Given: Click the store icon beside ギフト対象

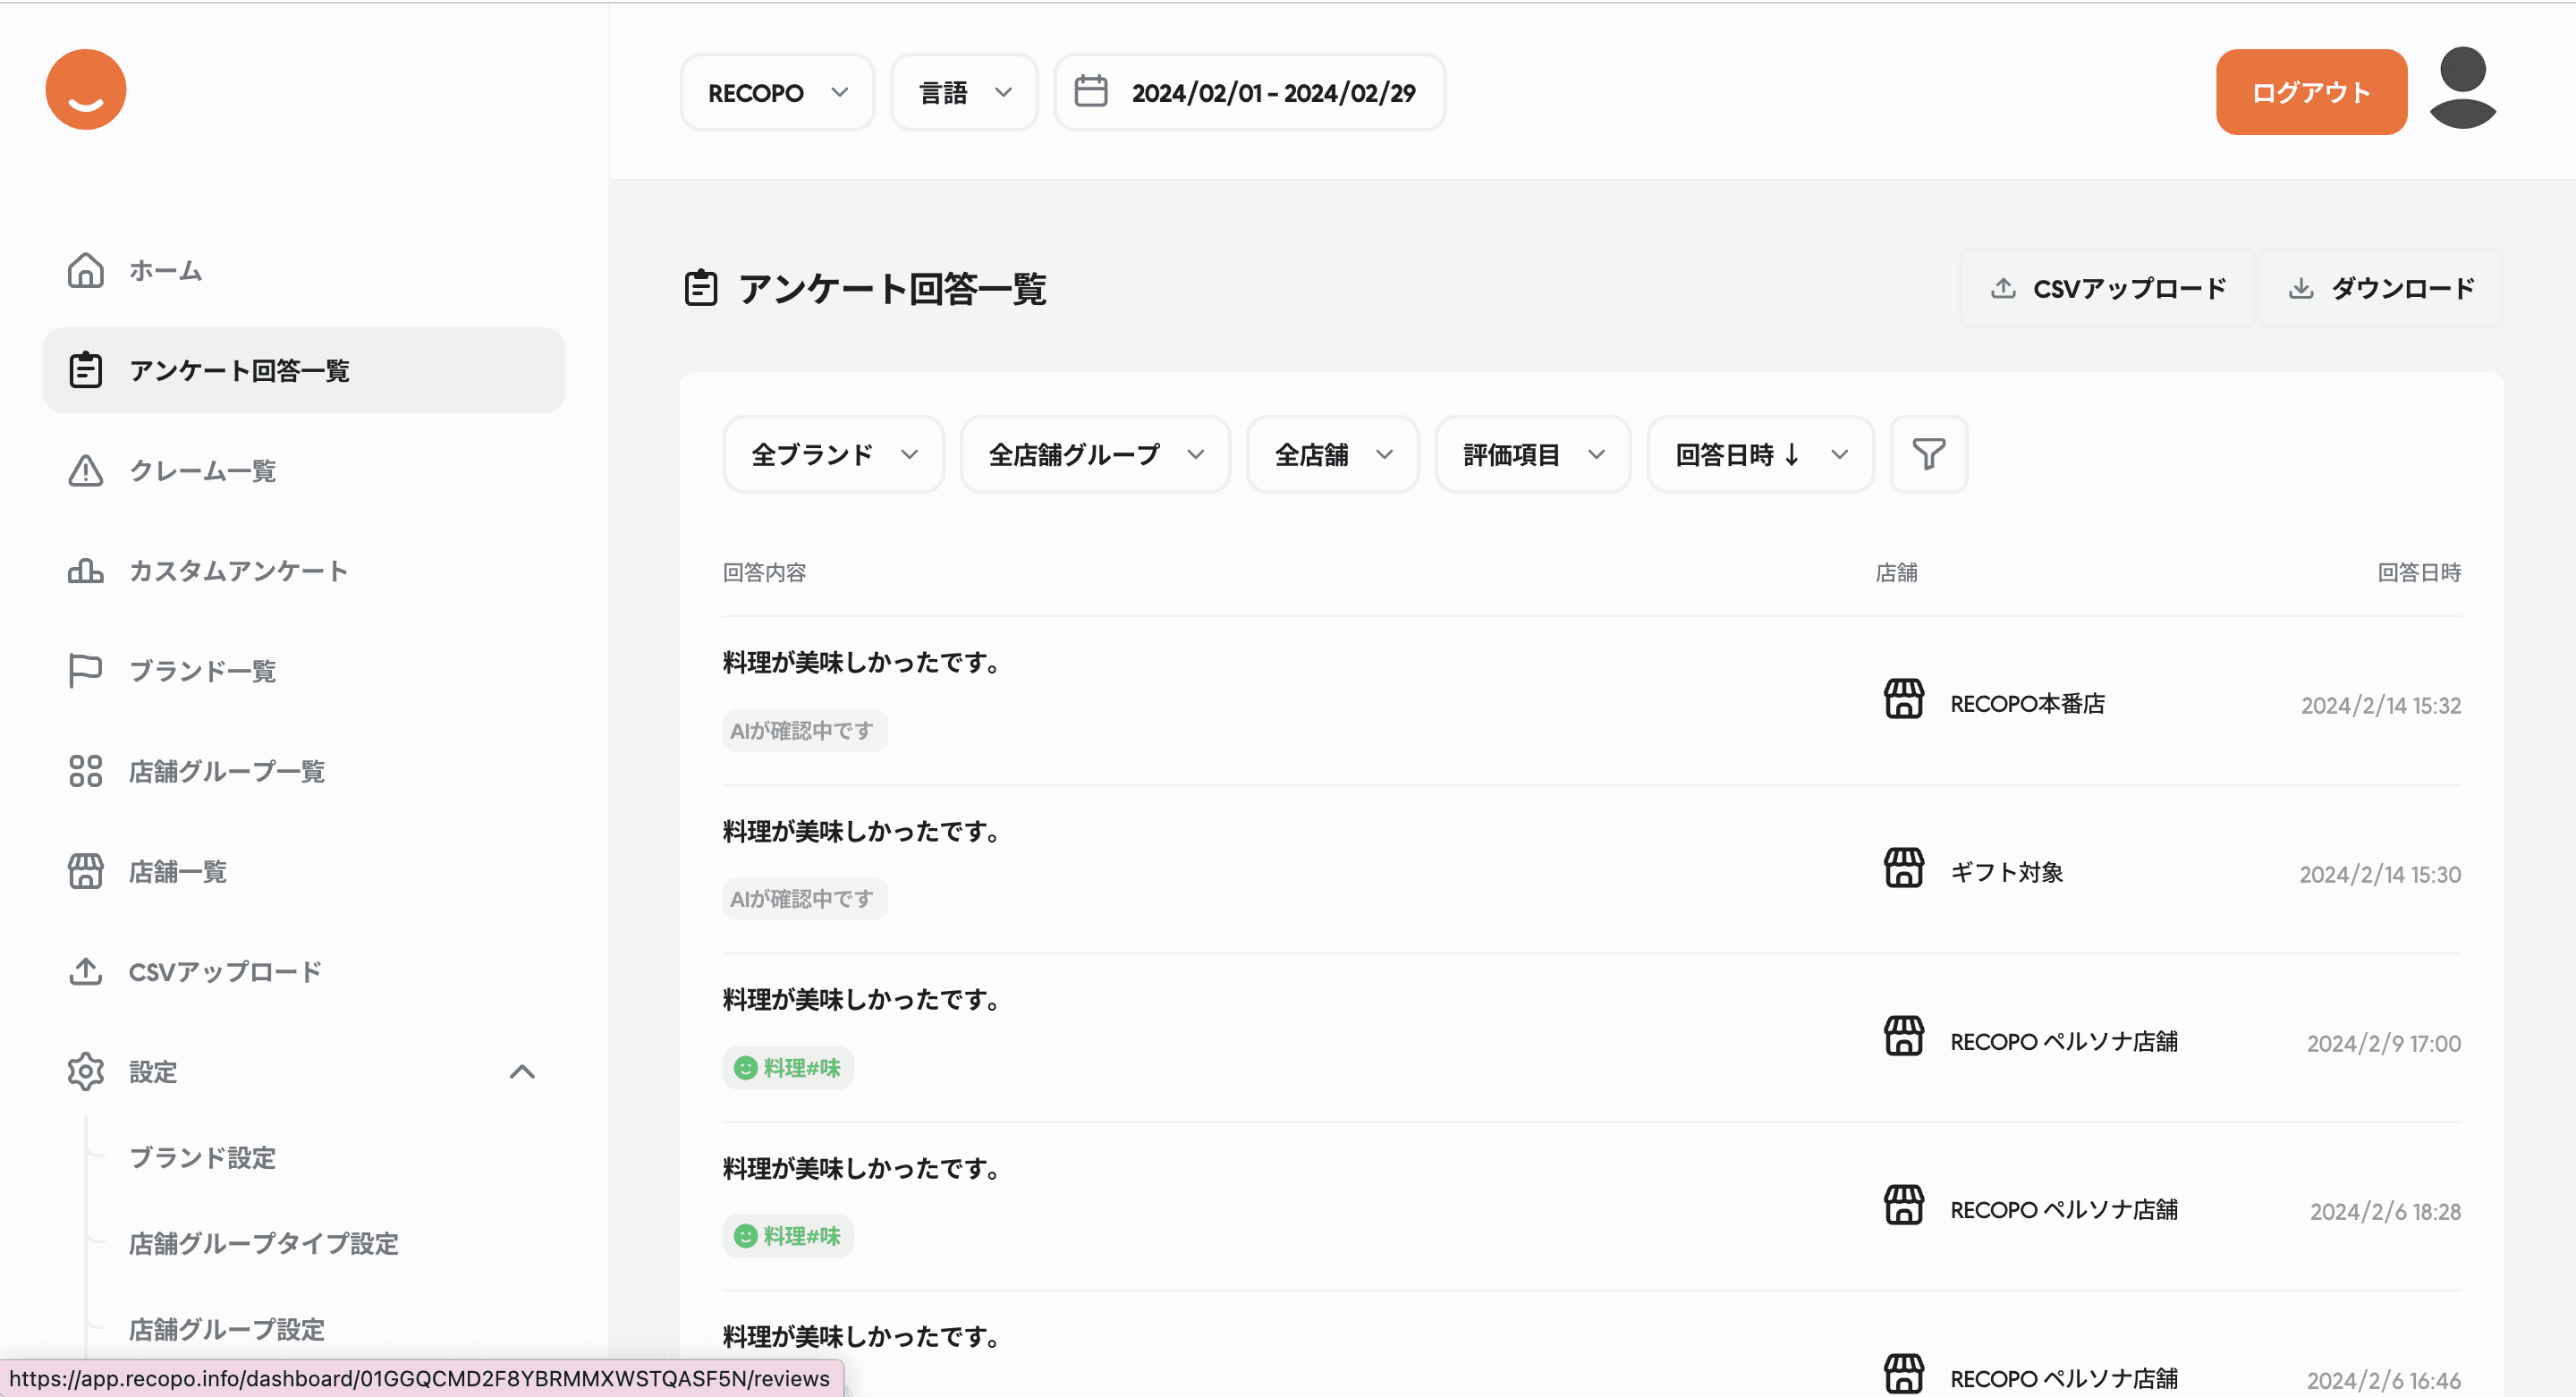Looking at the screenshot, I should (x=1903, y=868).
